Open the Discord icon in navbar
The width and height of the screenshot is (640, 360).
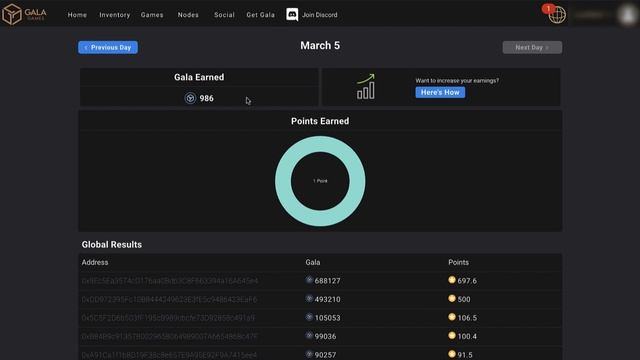pos(292,15)
